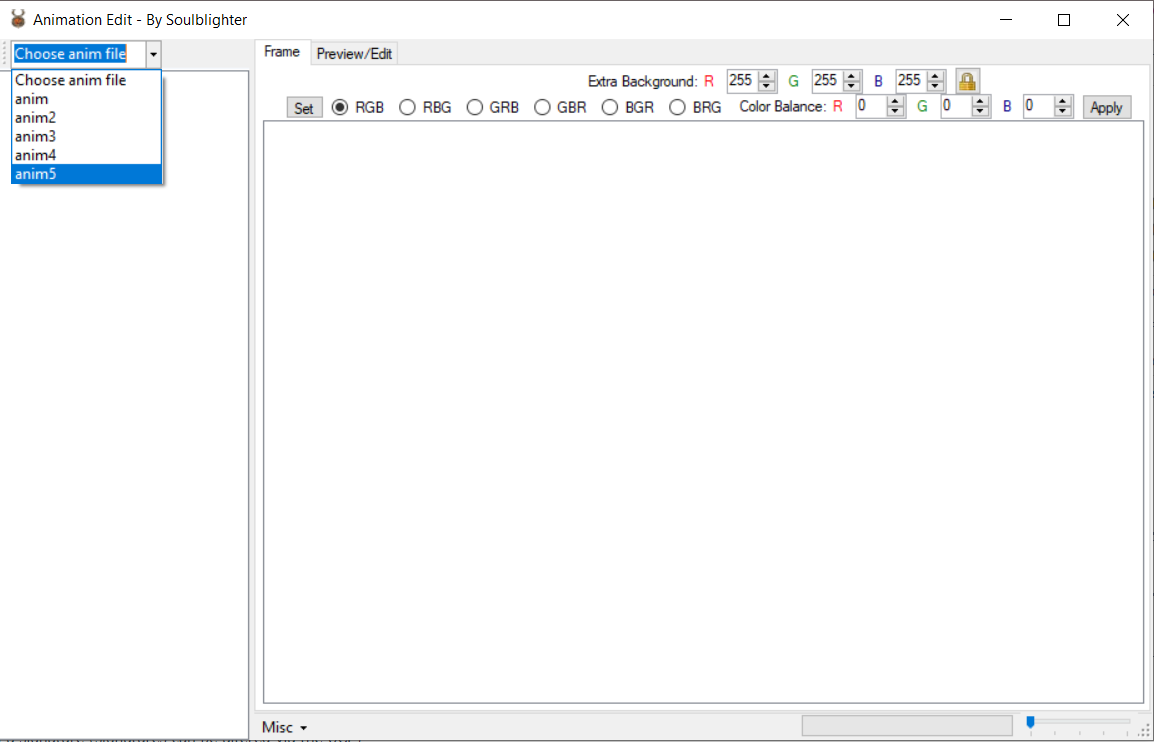
Task: Select the RGB radio button
Action: pyautogui.click(x=340, y=108)
